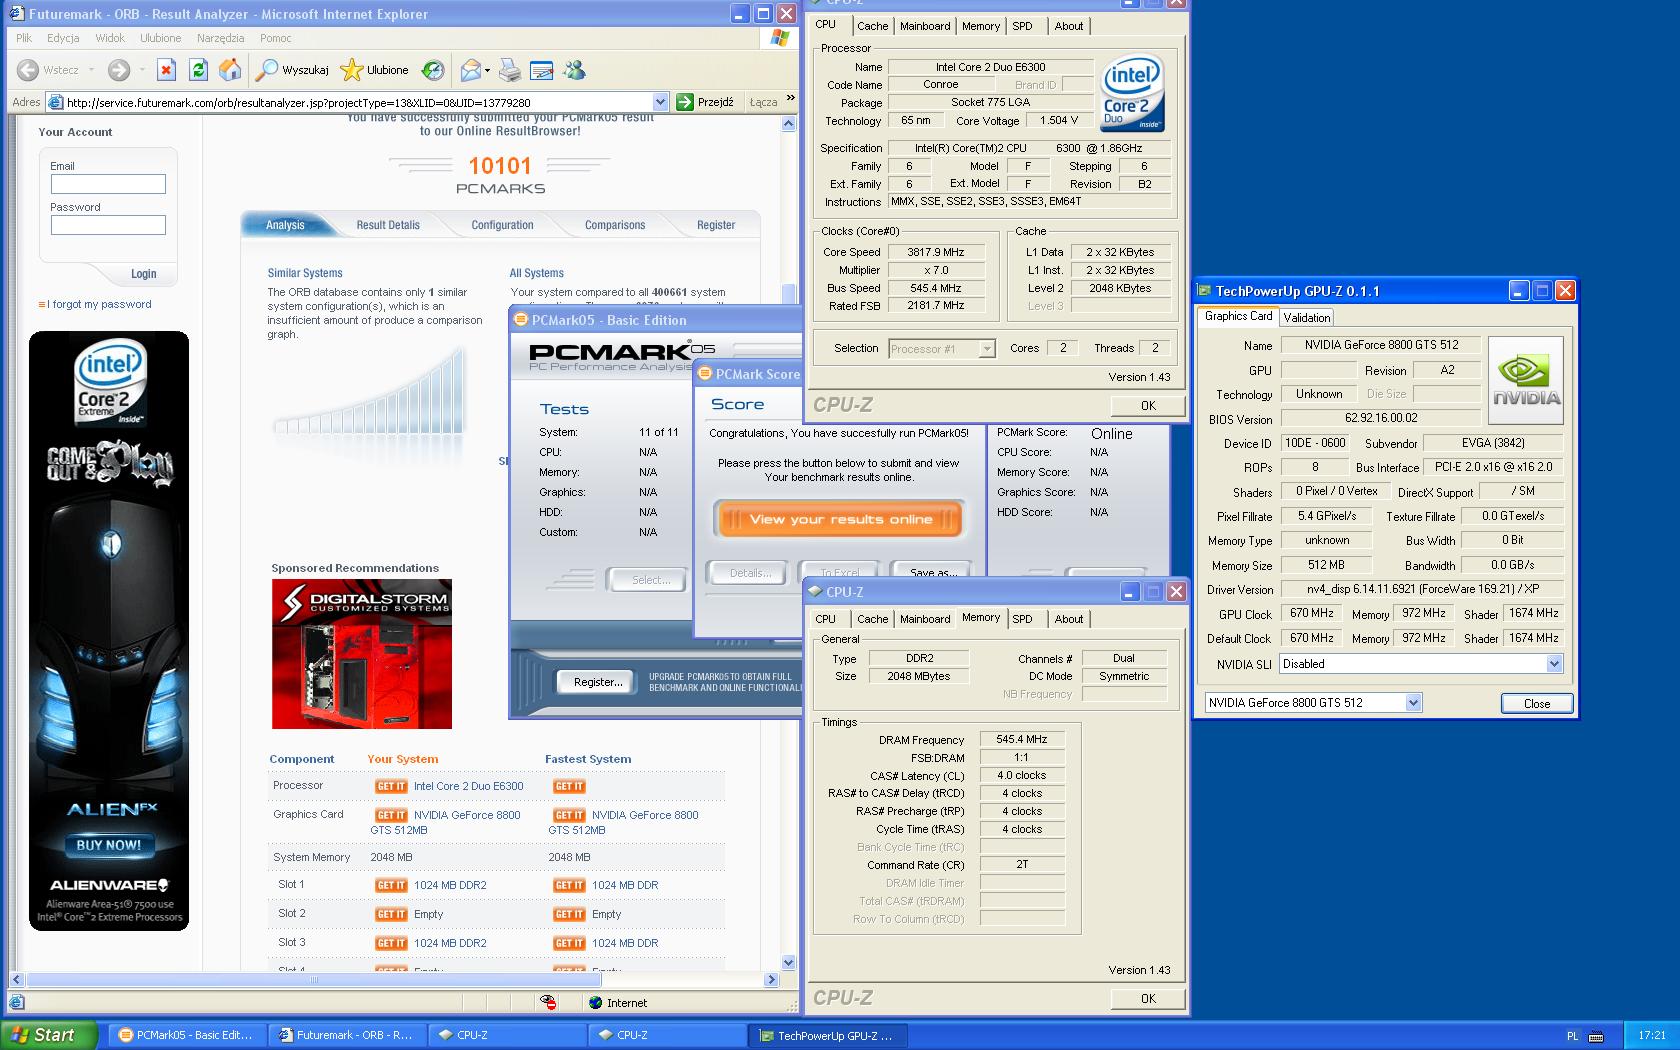This screenshot has height=1050, width=1680.
Task: Open the Cache tab in the lower CPU-Z window
Action: (x=872, y=619)
